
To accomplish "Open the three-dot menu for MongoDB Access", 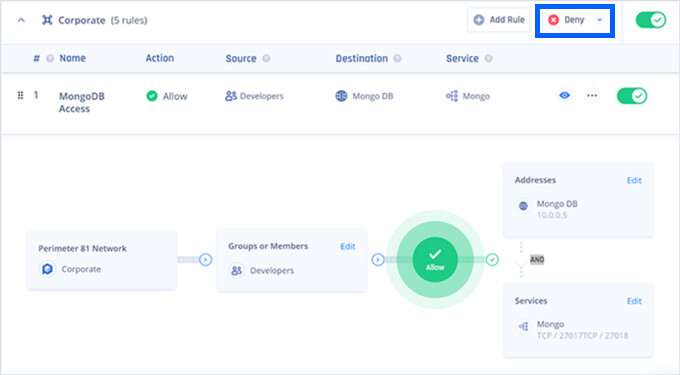I will pyautogui.click(x=592, y=95).
